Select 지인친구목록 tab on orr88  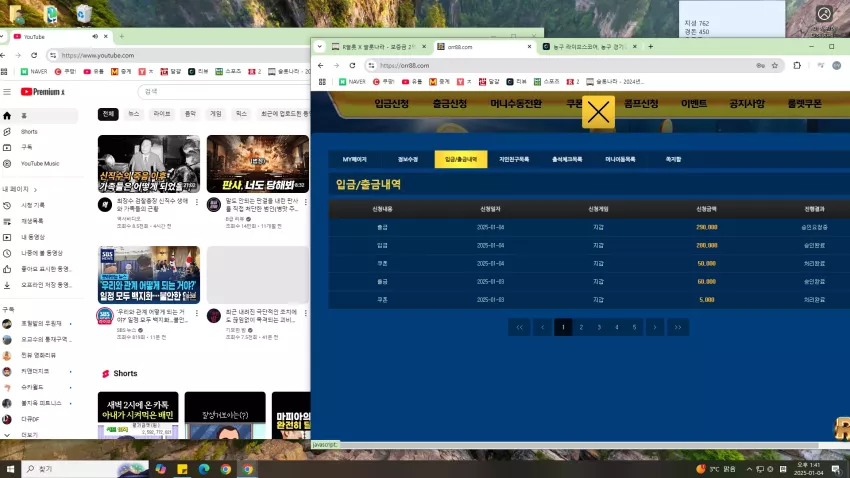click(514, 159)
